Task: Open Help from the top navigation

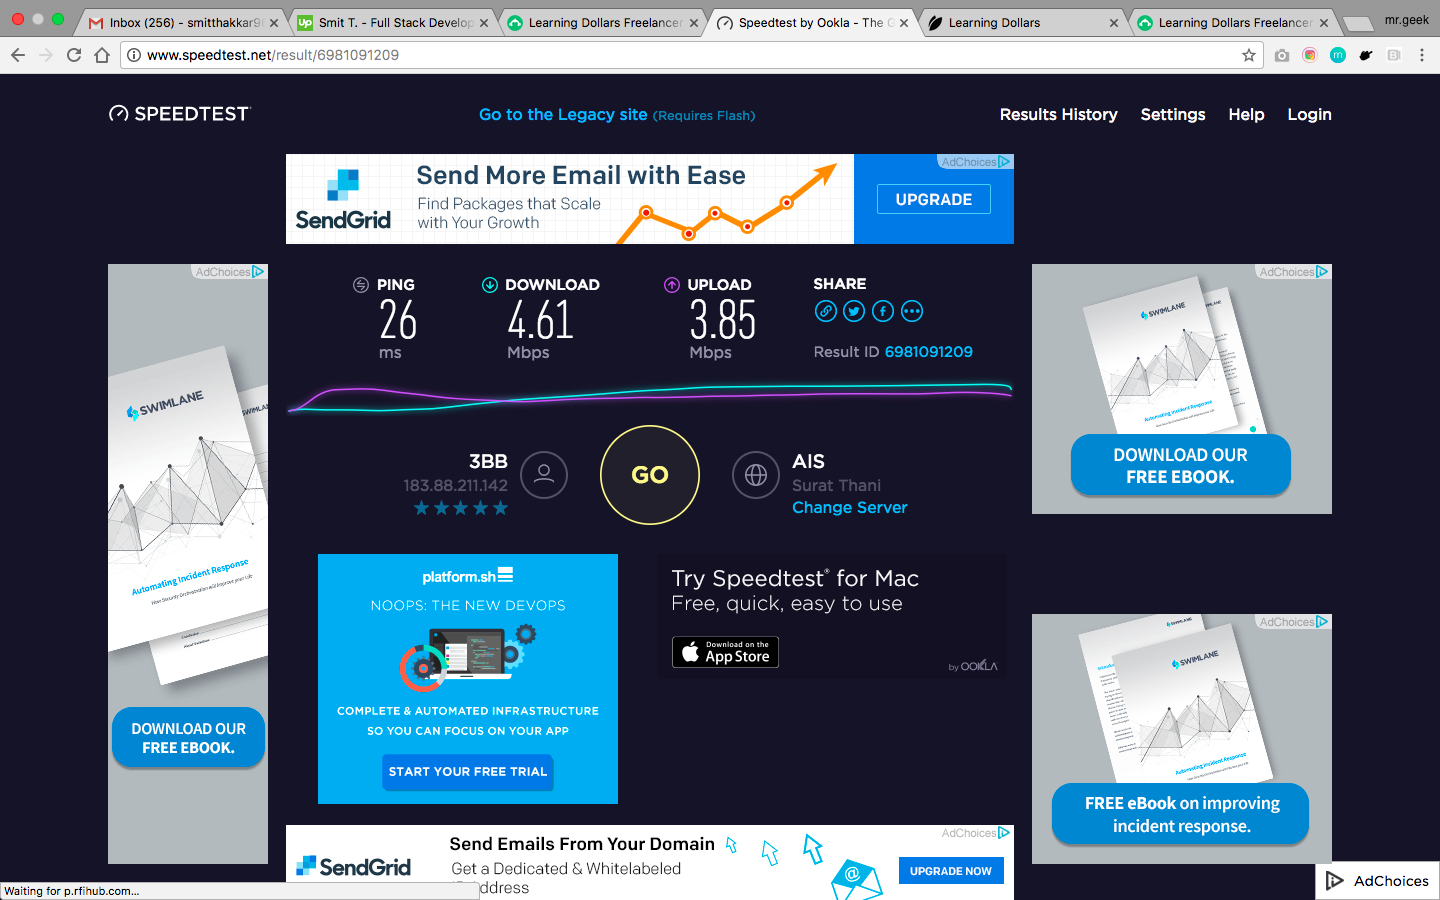Action: pos(1246,114)
